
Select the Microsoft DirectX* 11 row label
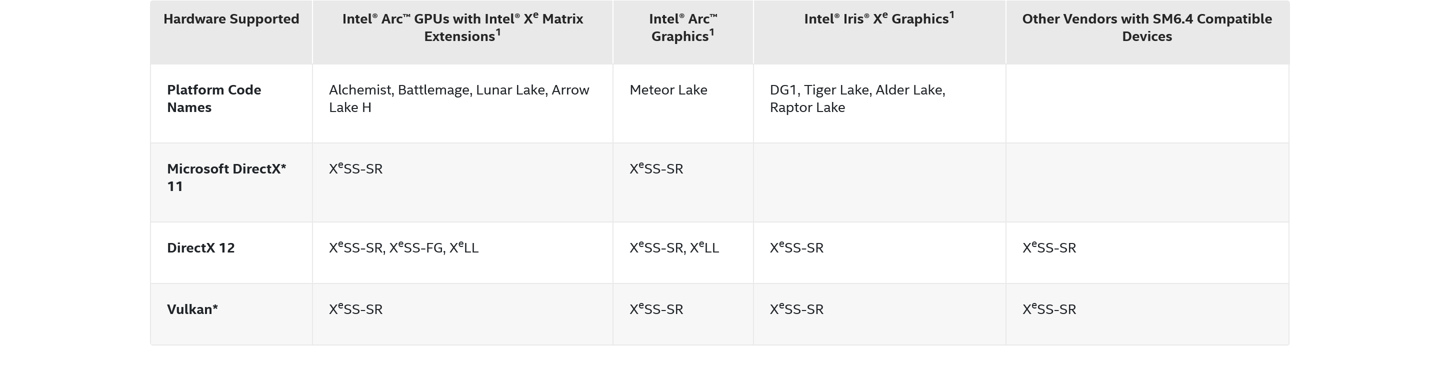click(x=227, y=177)
